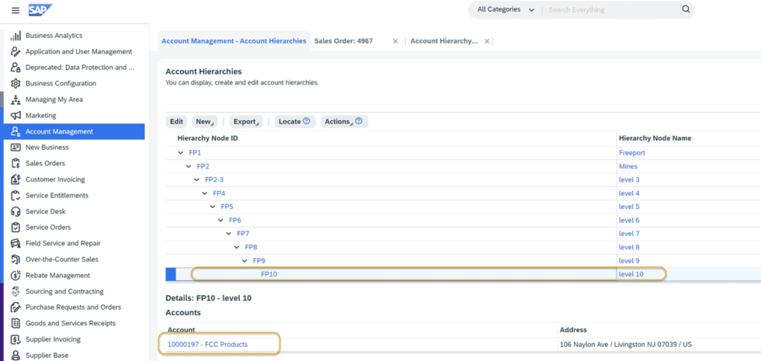
Task: Switch to Account Hierarchies tab
Action: 234,41
